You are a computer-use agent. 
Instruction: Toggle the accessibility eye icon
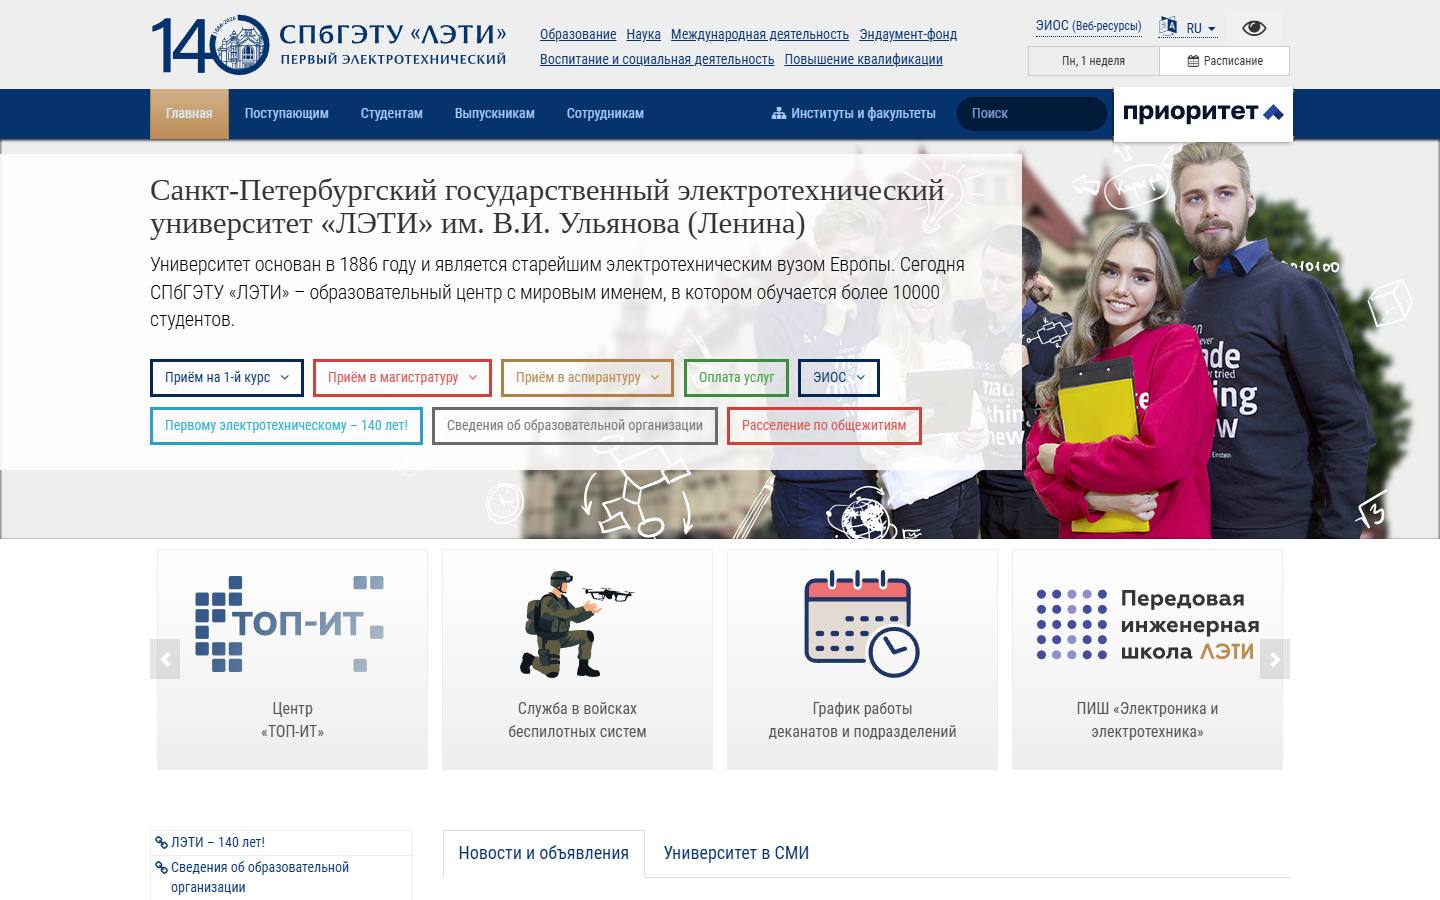coord(1253,28)
